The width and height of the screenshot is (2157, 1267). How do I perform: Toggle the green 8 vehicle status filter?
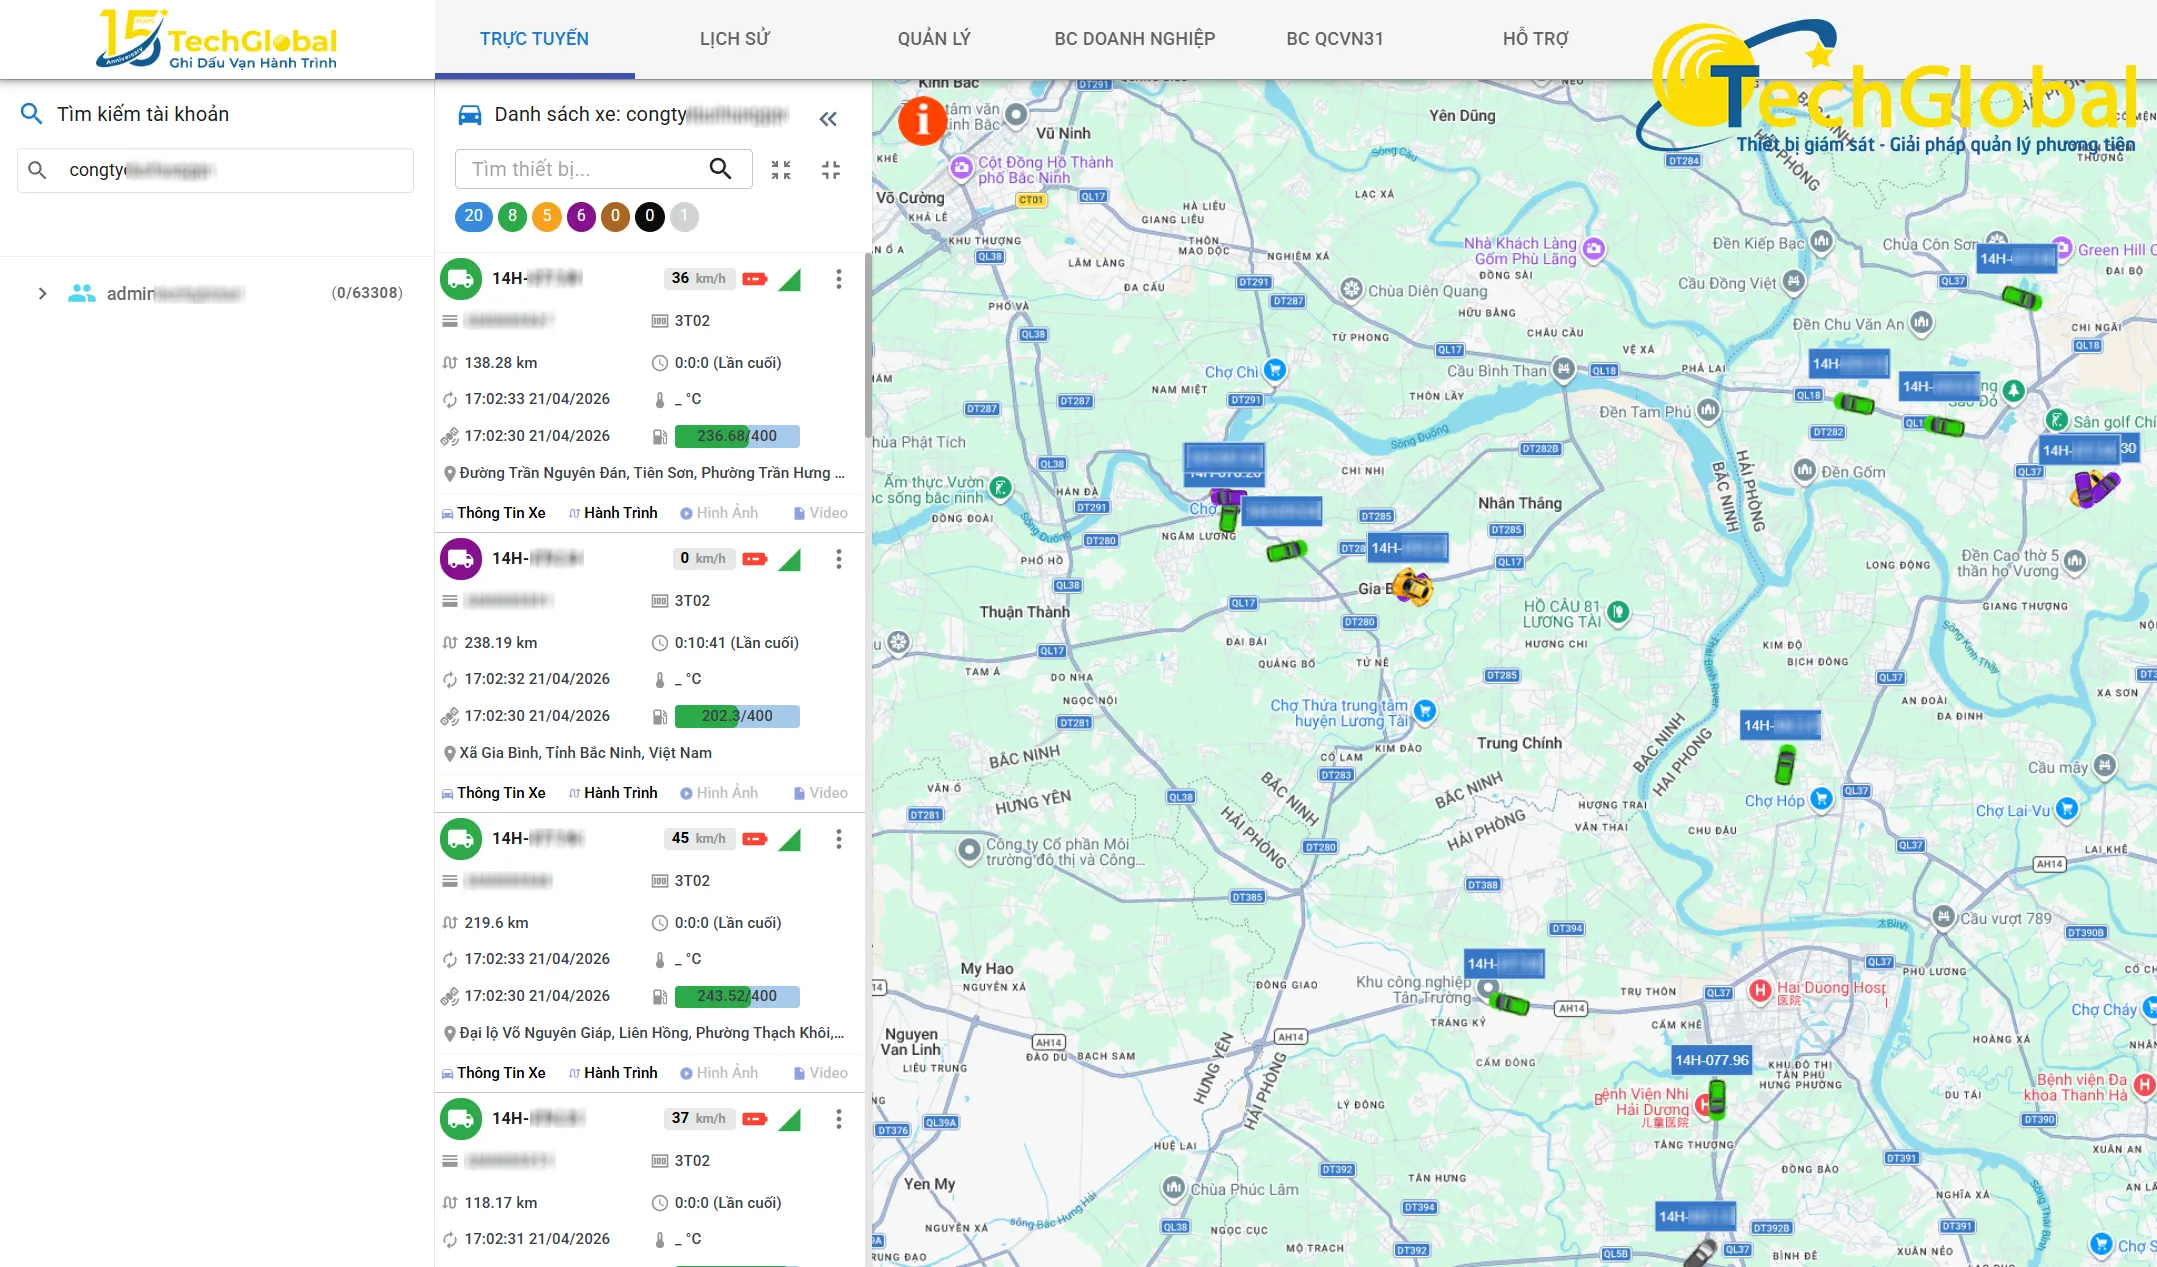pyautogui.click(x=513, y=216)
